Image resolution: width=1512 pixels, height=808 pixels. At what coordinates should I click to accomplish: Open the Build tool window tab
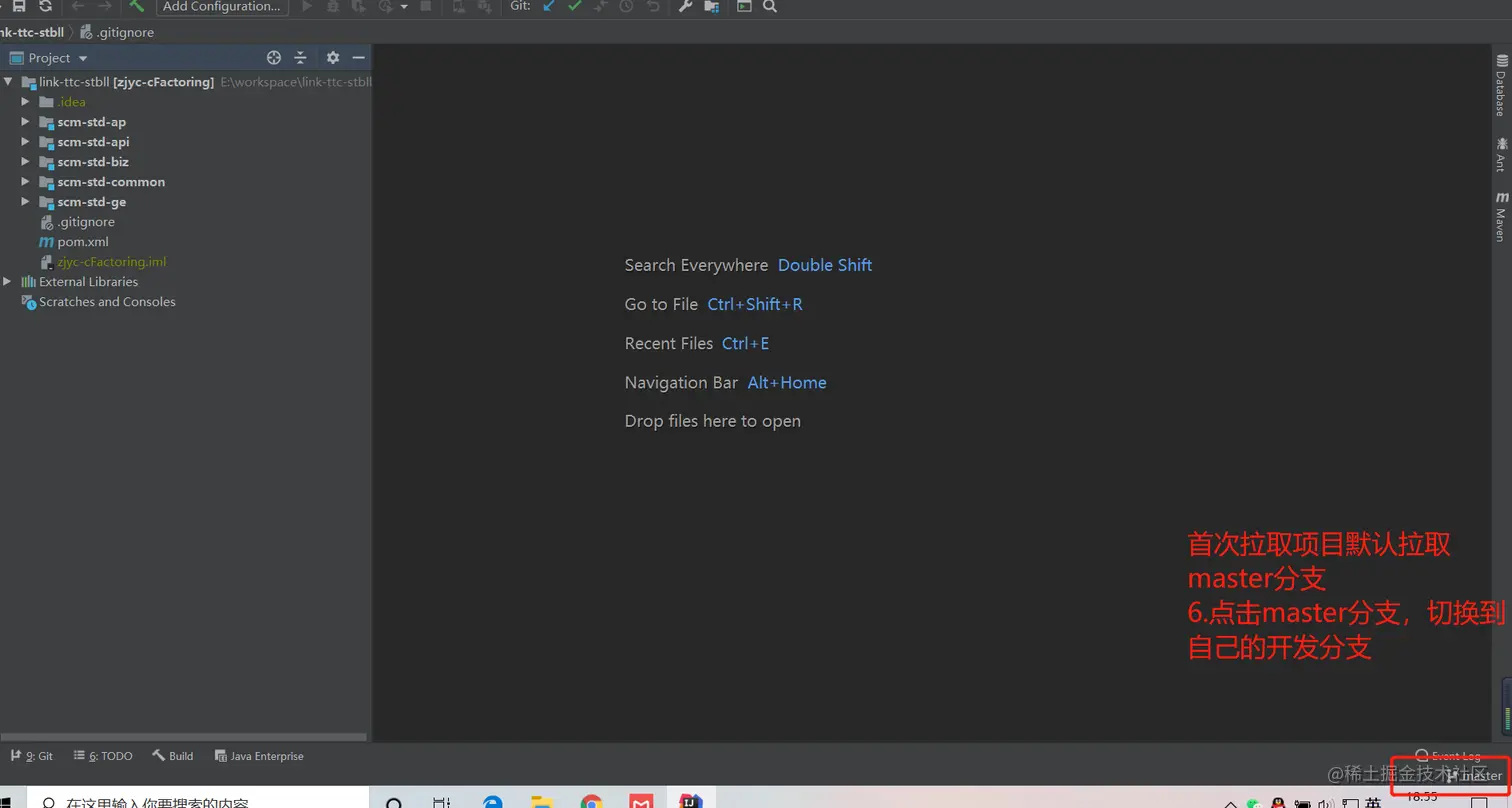click(x=173, y=756)
